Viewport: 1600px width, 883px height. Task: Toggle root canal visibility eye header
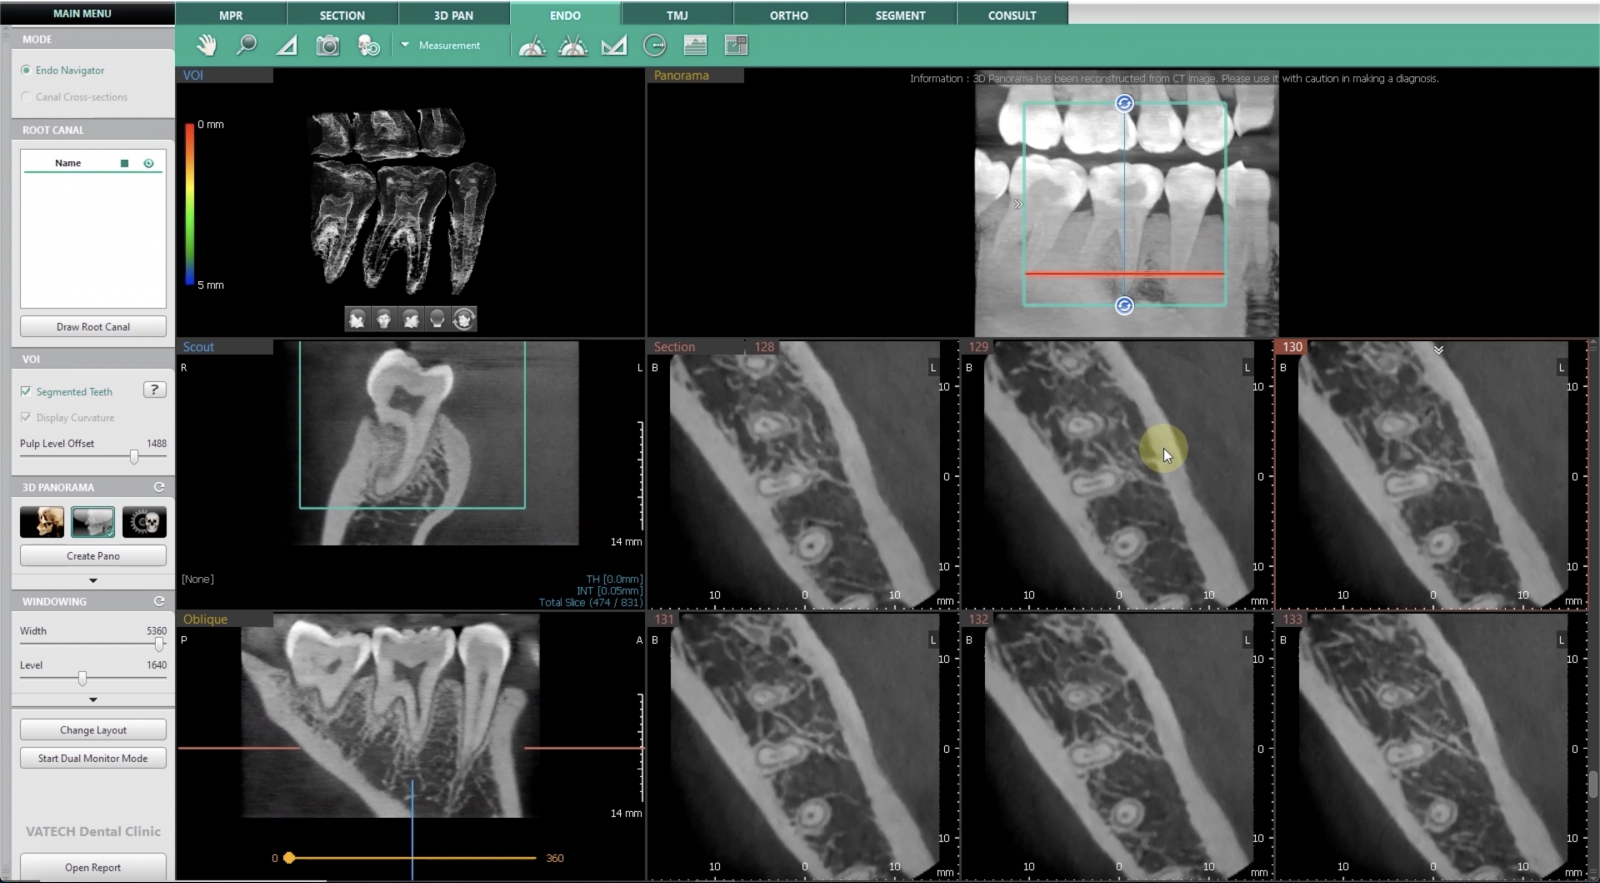pos(149,163)
